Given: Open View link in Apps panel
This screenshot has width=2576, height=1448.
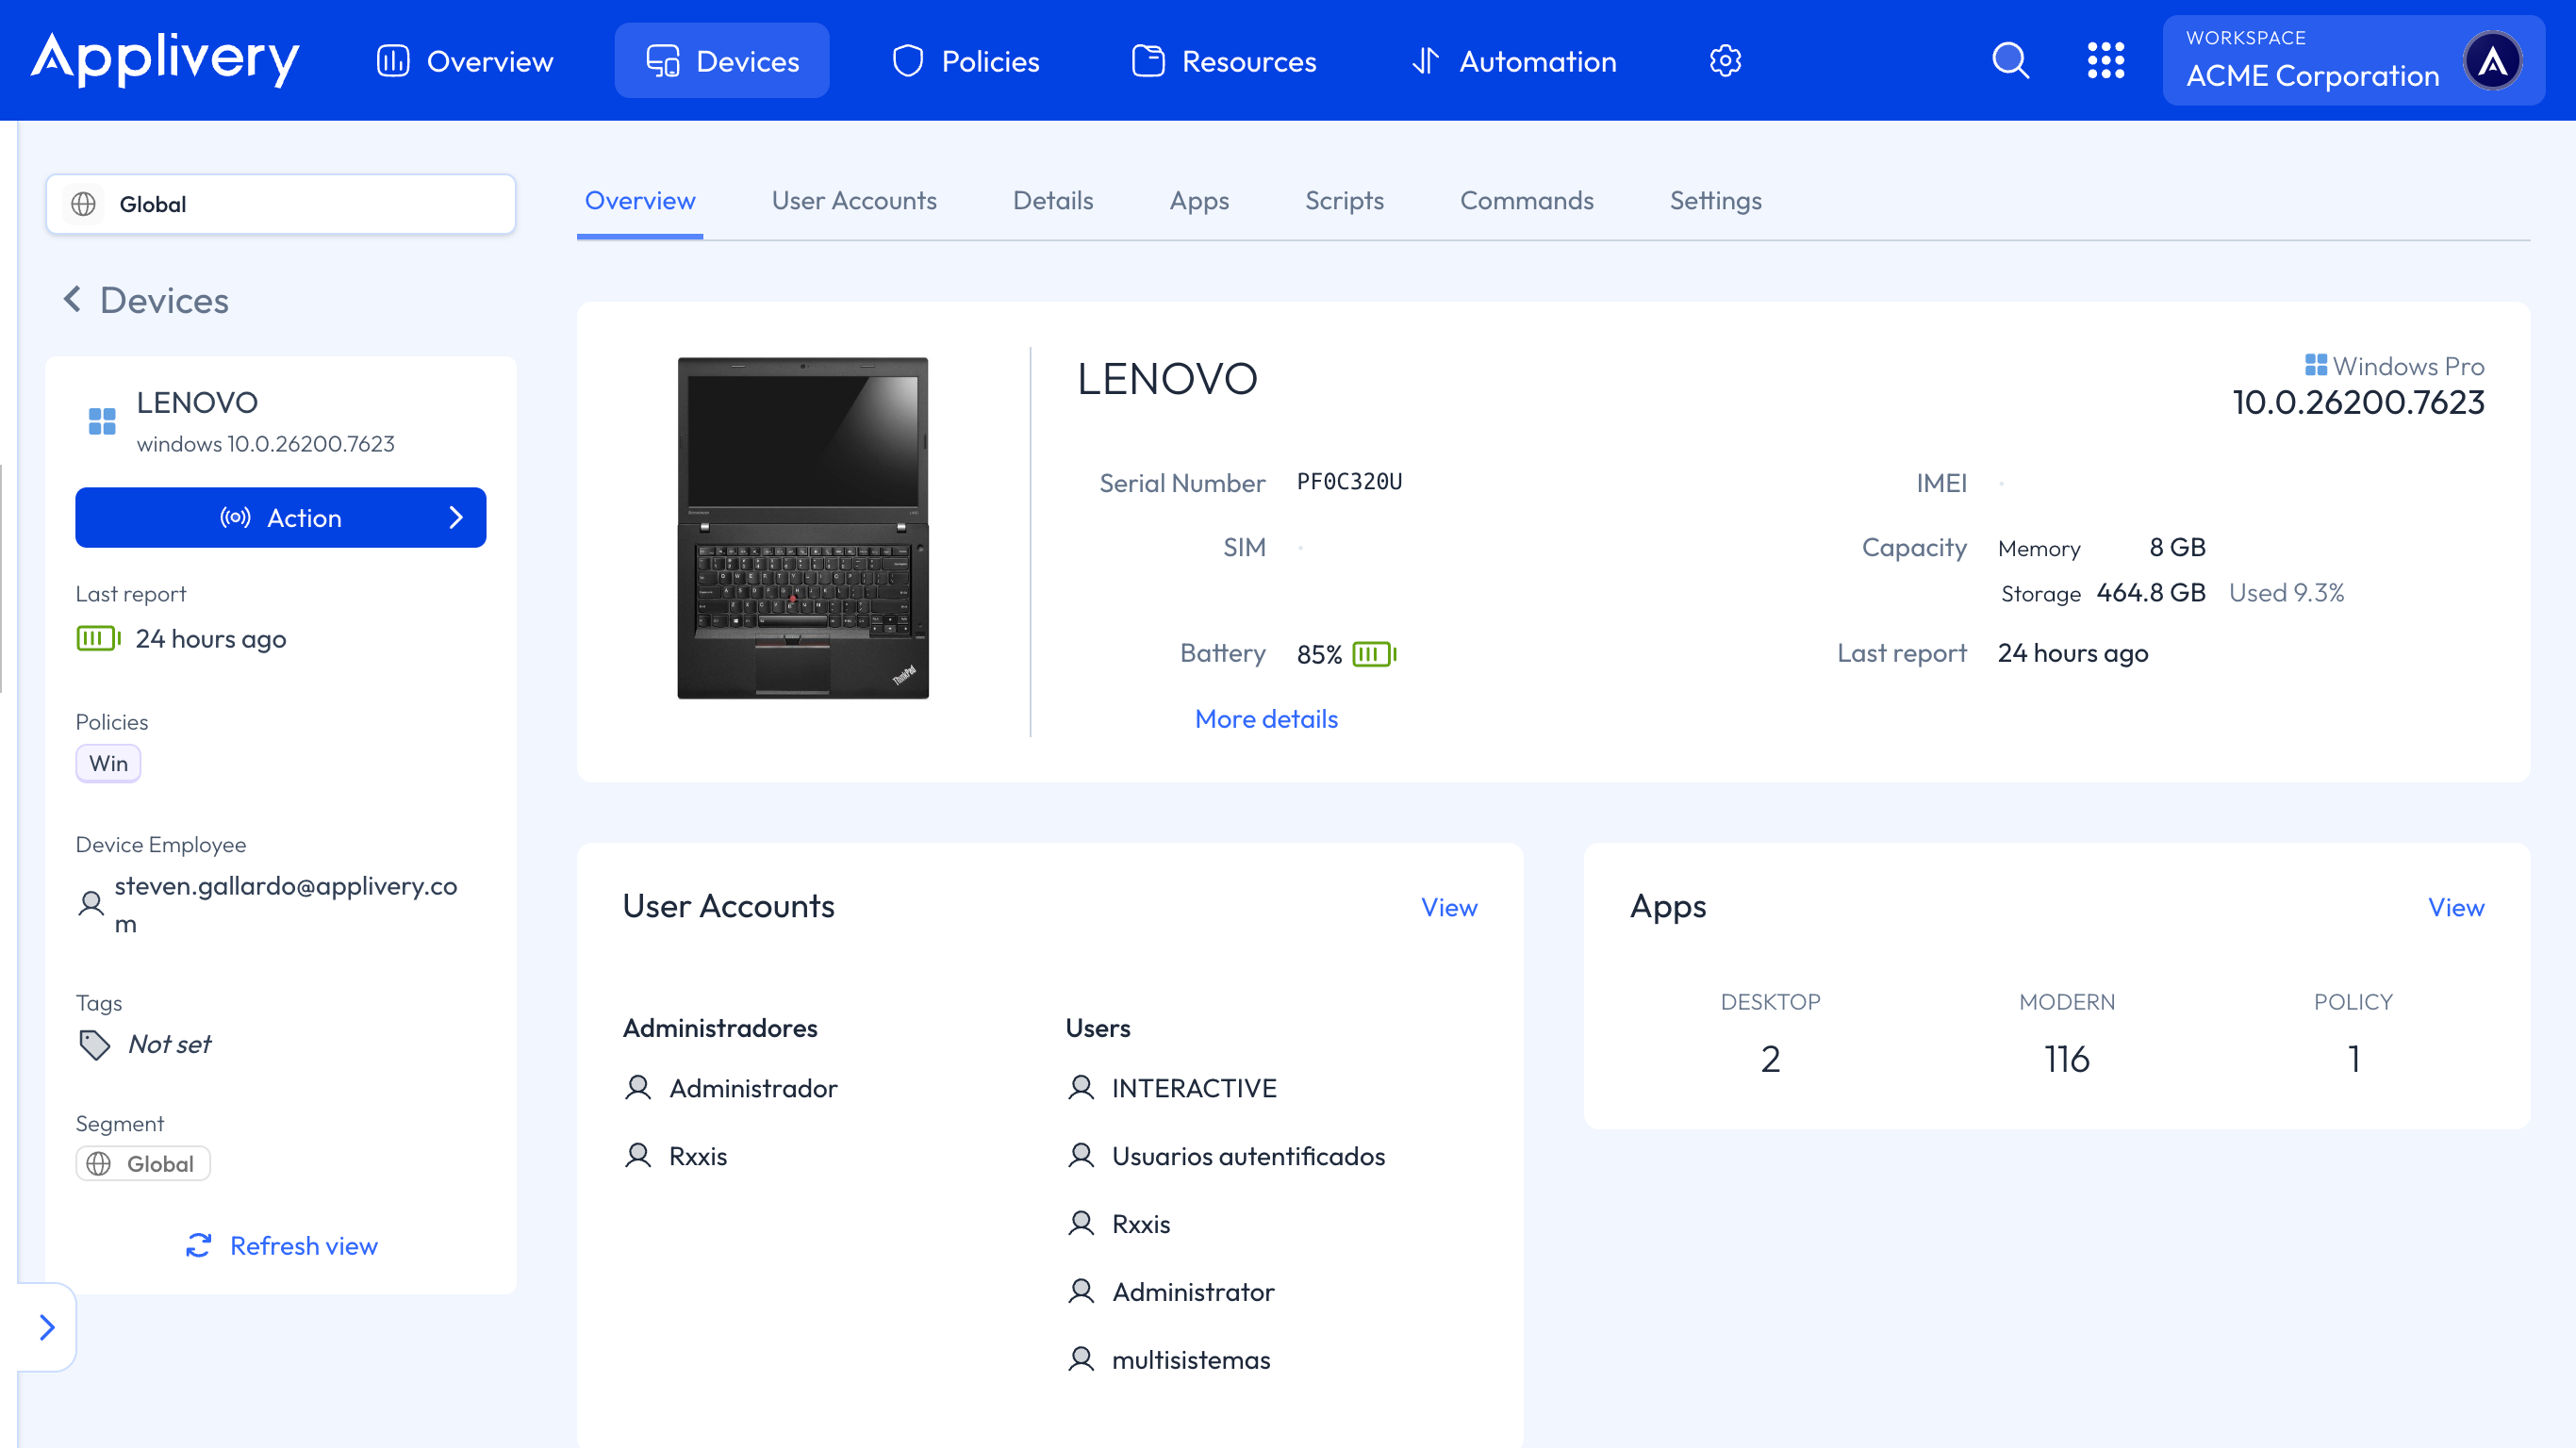Looking at the screenshot, I should pos(2456,907).
